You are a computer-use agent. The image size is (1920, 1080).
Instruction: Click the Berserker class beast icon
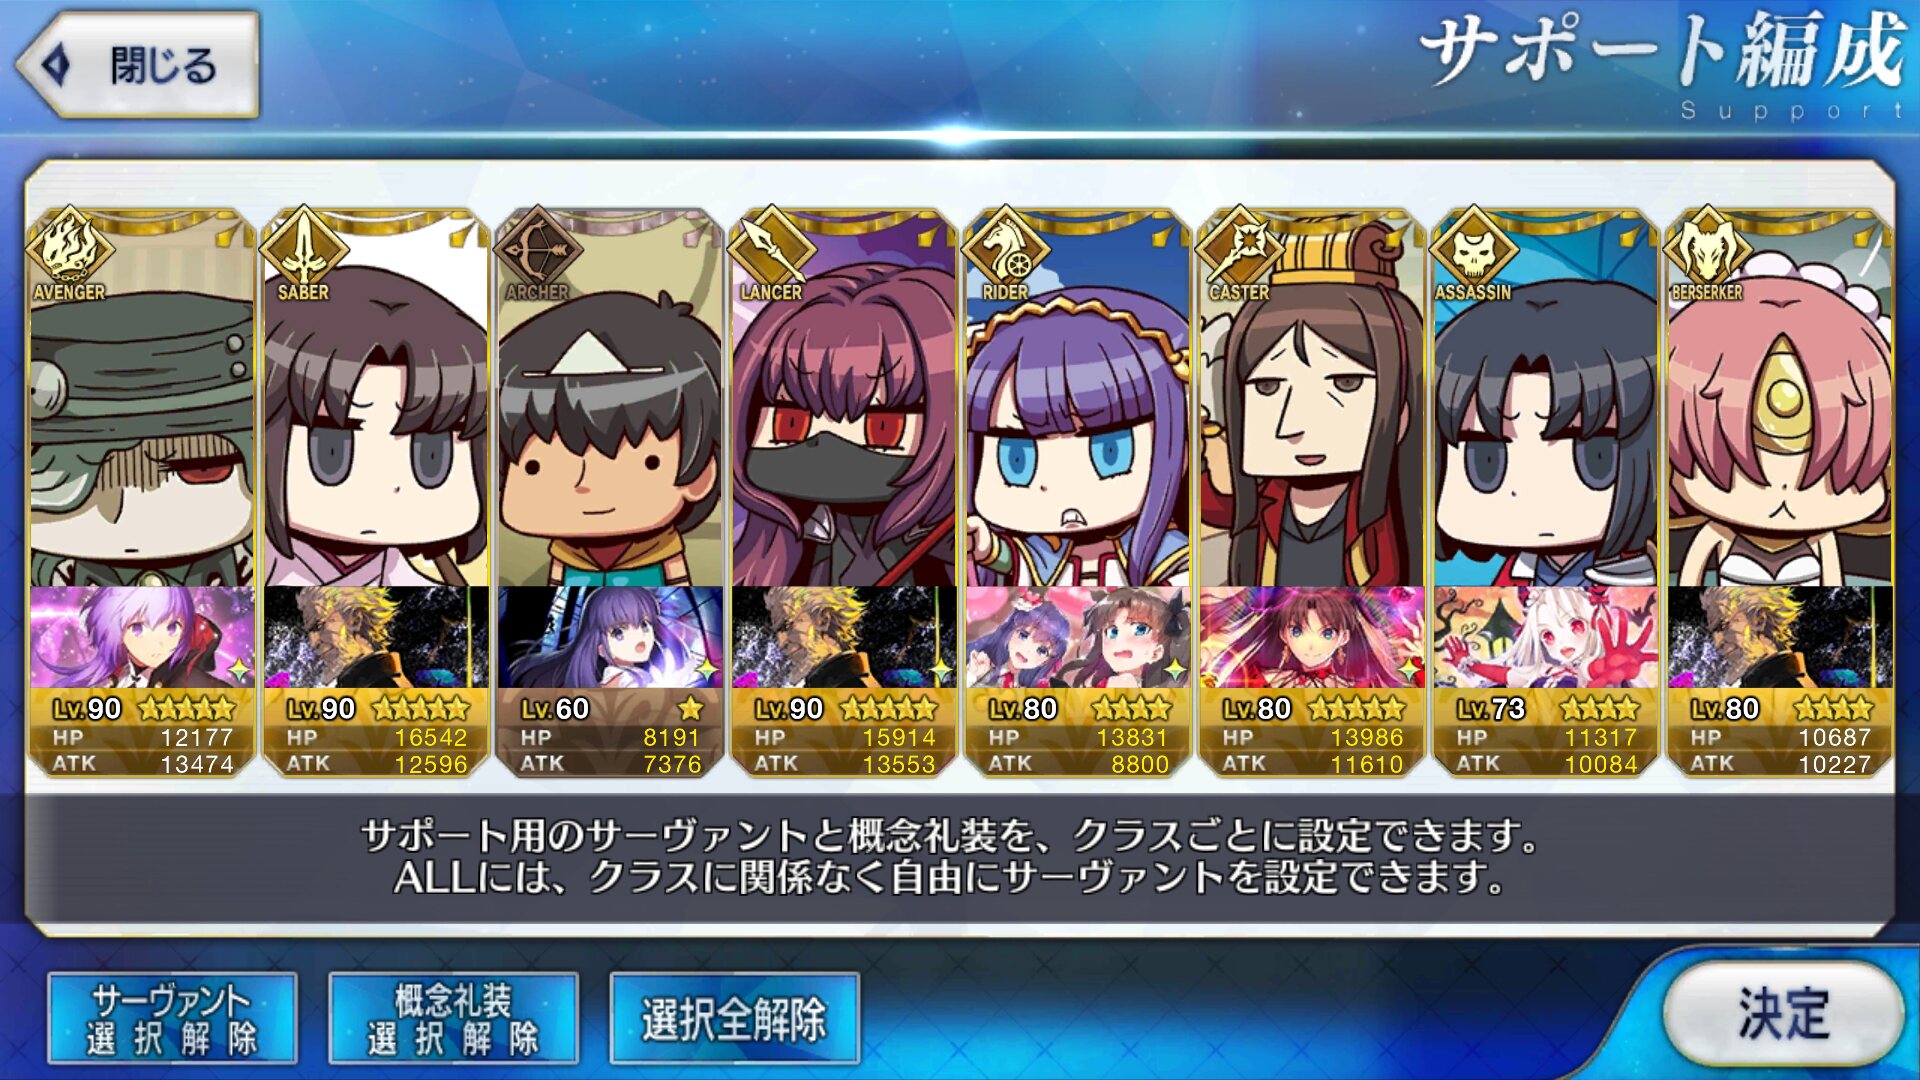pyautogui.click(x=1707, y=247)
